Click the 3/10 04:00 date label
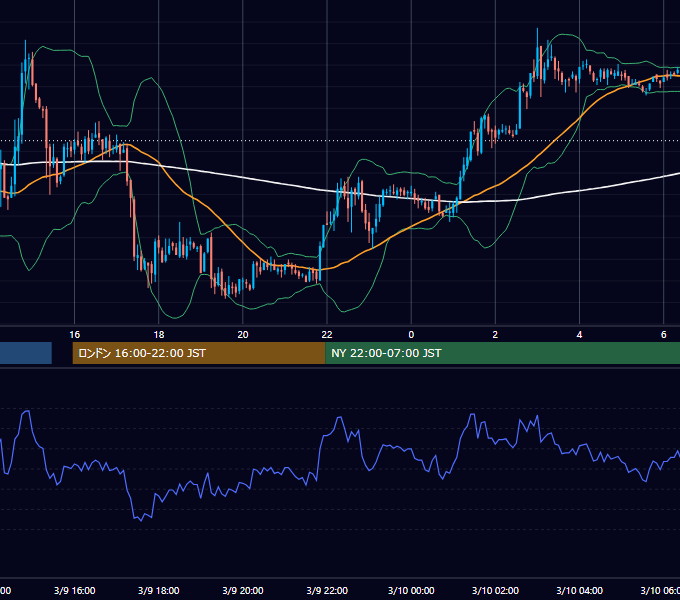The width and height of the screenshot is (680, 600). [579, 590]
